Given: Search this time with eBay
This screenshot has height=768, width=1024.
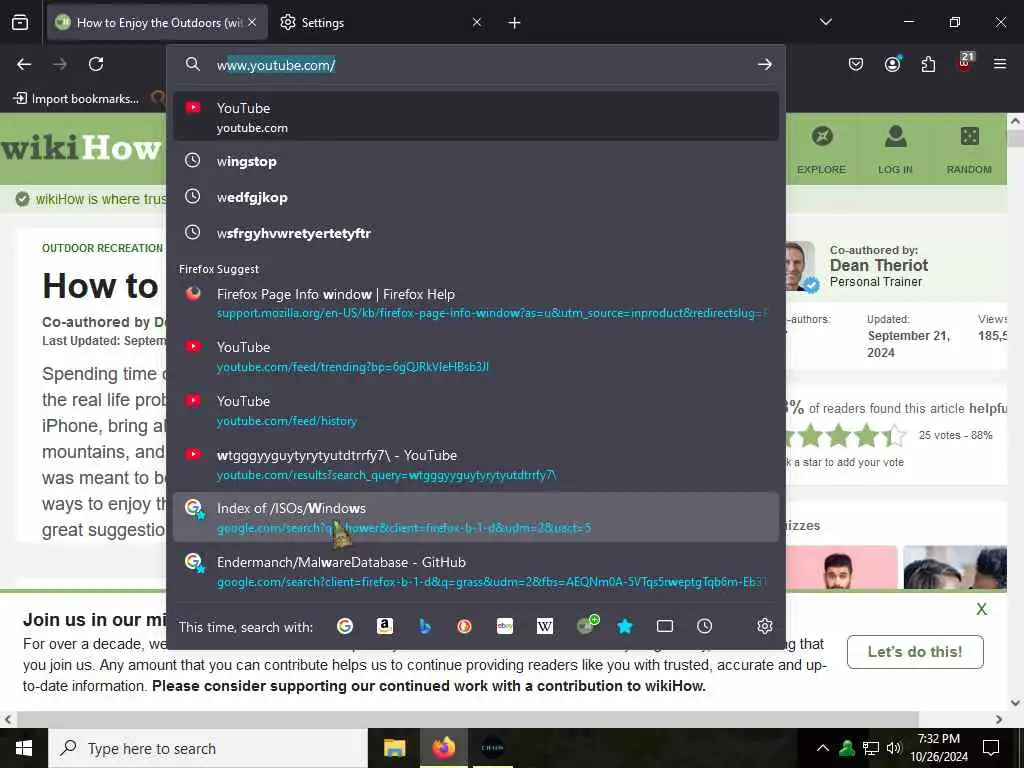Looking at the screenshot, I should tap(505, 626).
